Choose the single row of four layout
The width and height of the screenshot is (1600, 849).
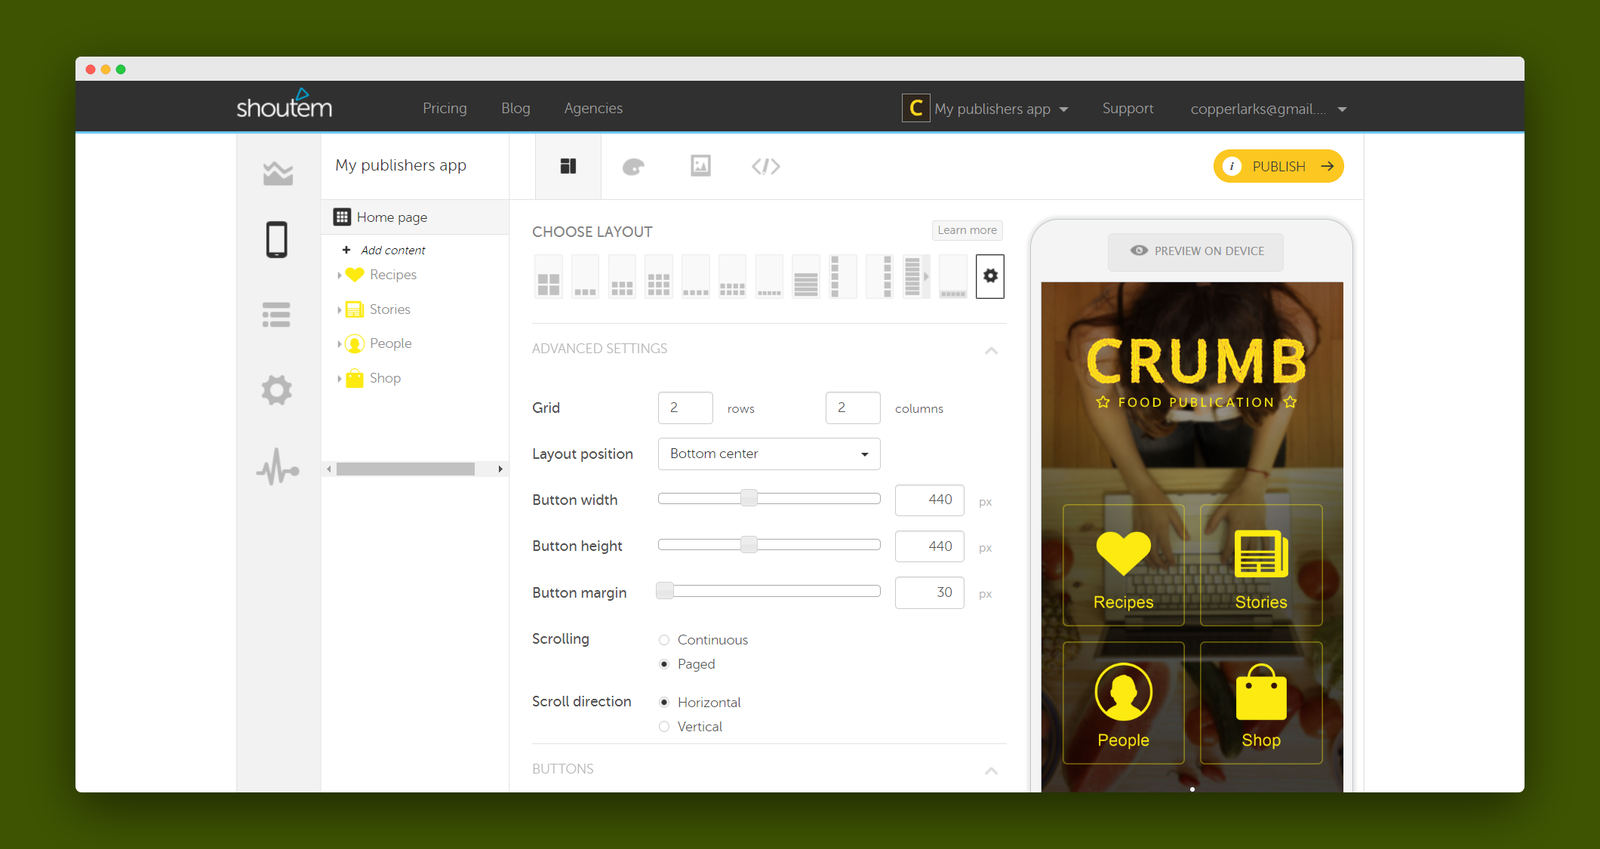coord(696,276)
